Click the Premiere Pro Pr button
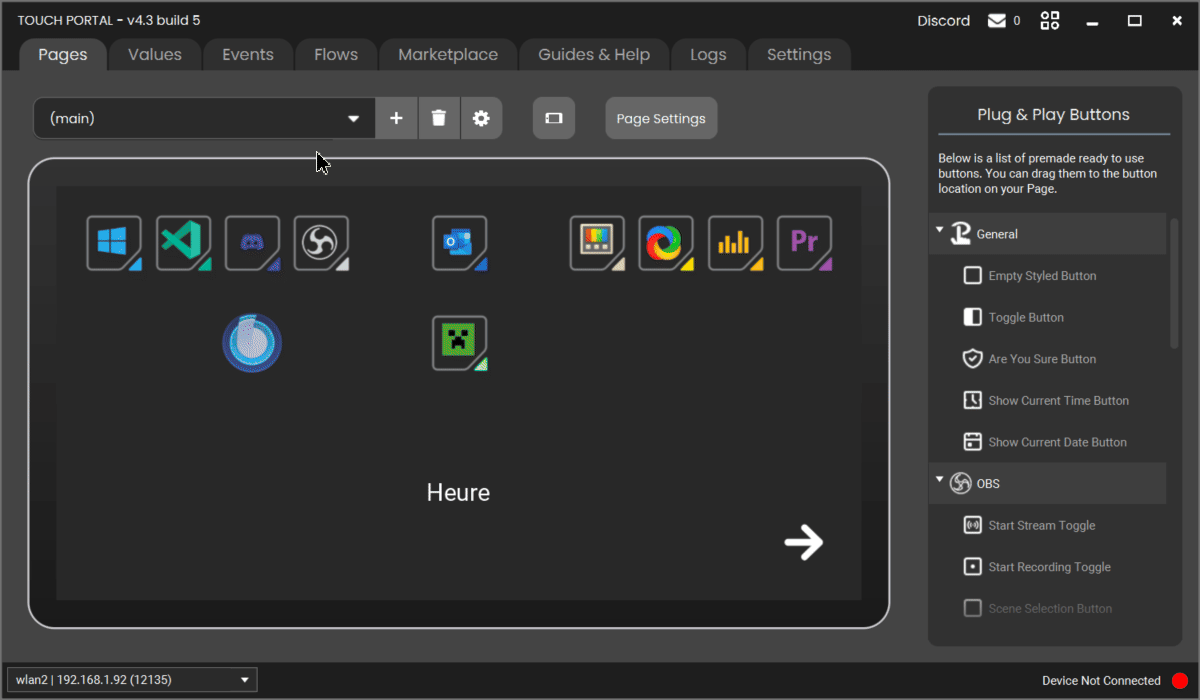Viewport: 1200px width, 700px height. 805,243
